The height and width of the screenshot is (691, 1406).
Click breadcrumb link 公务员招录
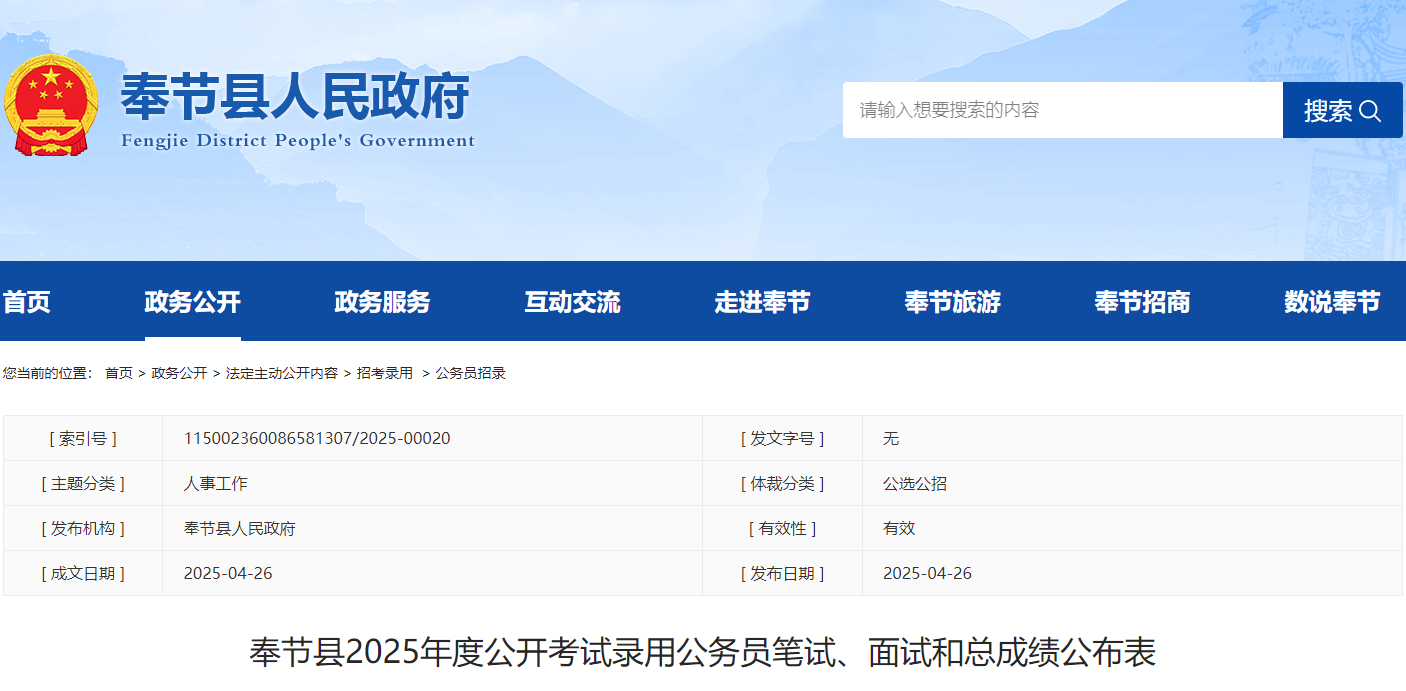(x=470, y=373)
